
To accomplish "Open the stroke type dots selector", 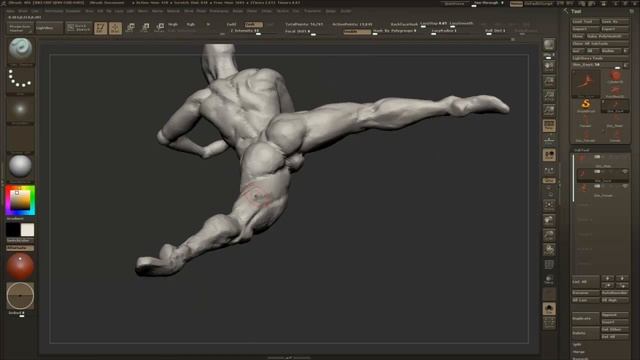I will [20, 79].
